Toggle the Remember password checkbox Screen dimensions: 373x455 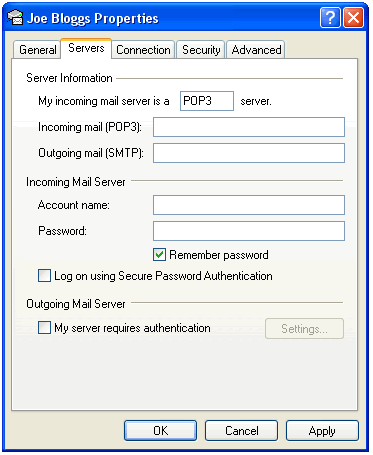point(159,255)
